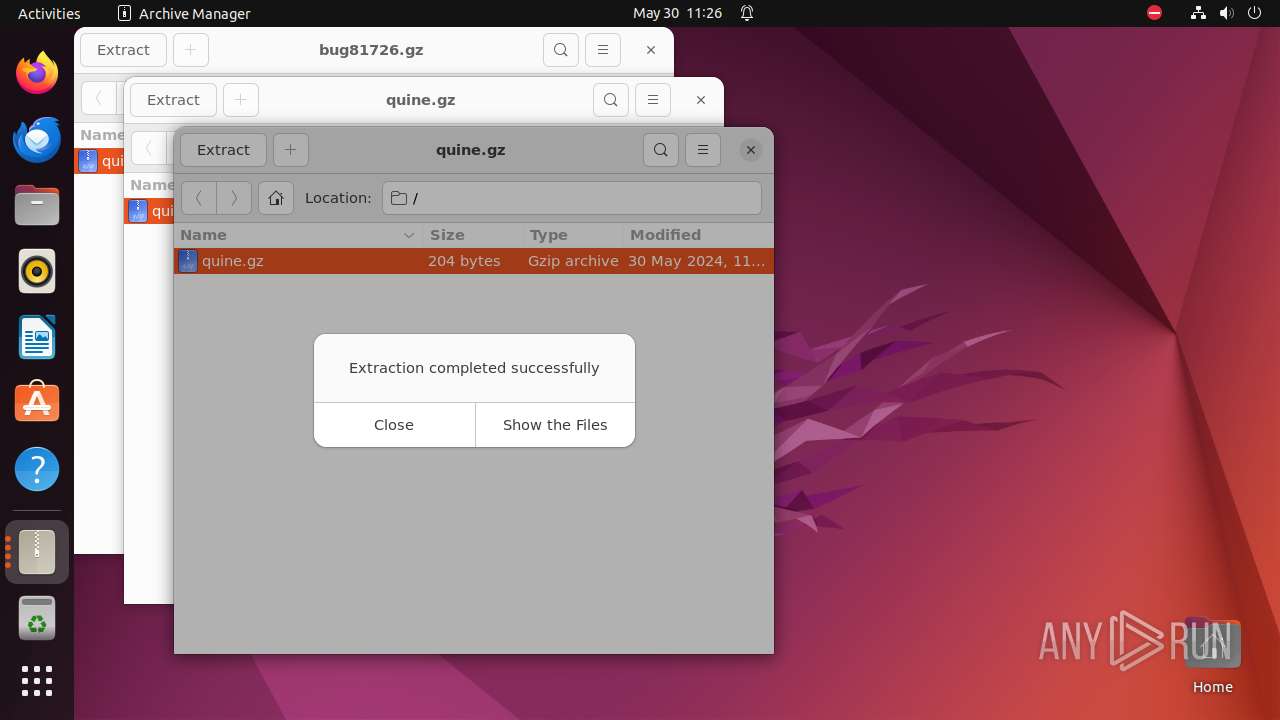Add files button in front quine.gz window
The image size is (1280, 720).
290,150
